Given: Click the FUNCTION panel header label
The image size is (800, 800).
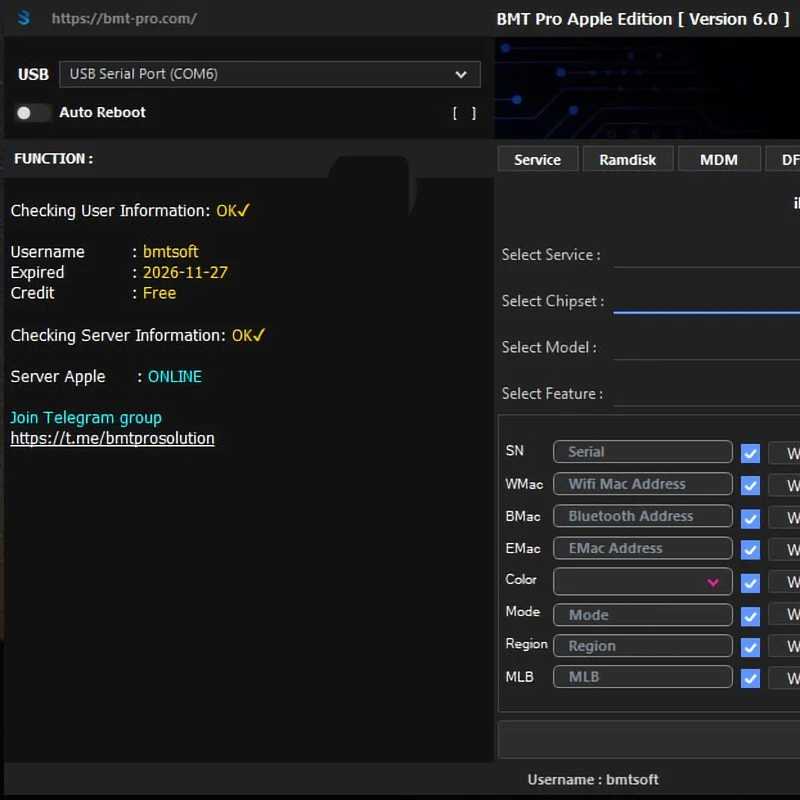Looking at the screenshot, I should click(54, 159).
